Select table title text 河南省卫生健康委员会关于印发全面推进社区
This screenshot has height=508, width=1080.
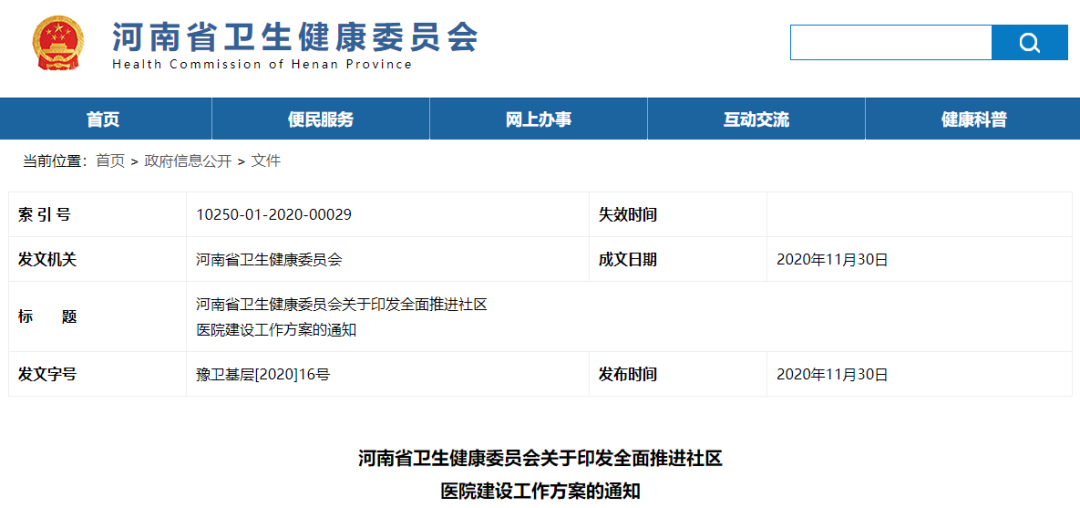tap(342, 304)
